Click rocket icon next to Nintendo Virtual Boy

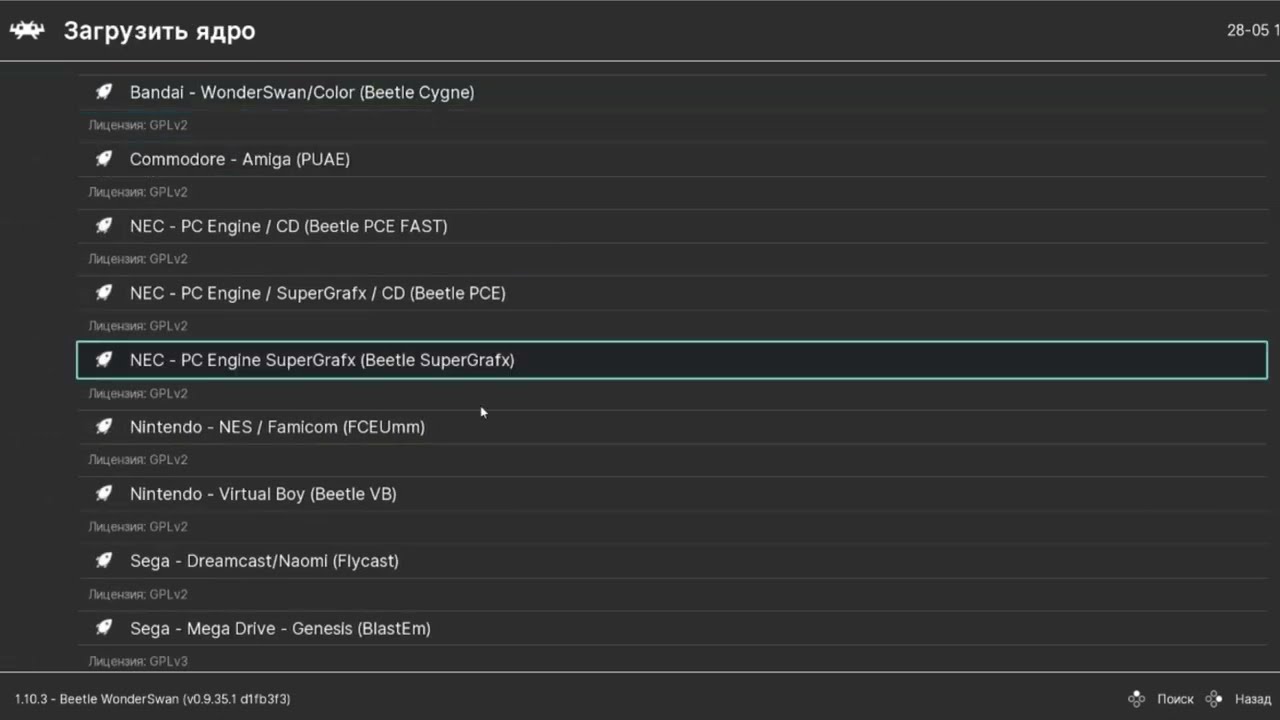pos(104,494)
